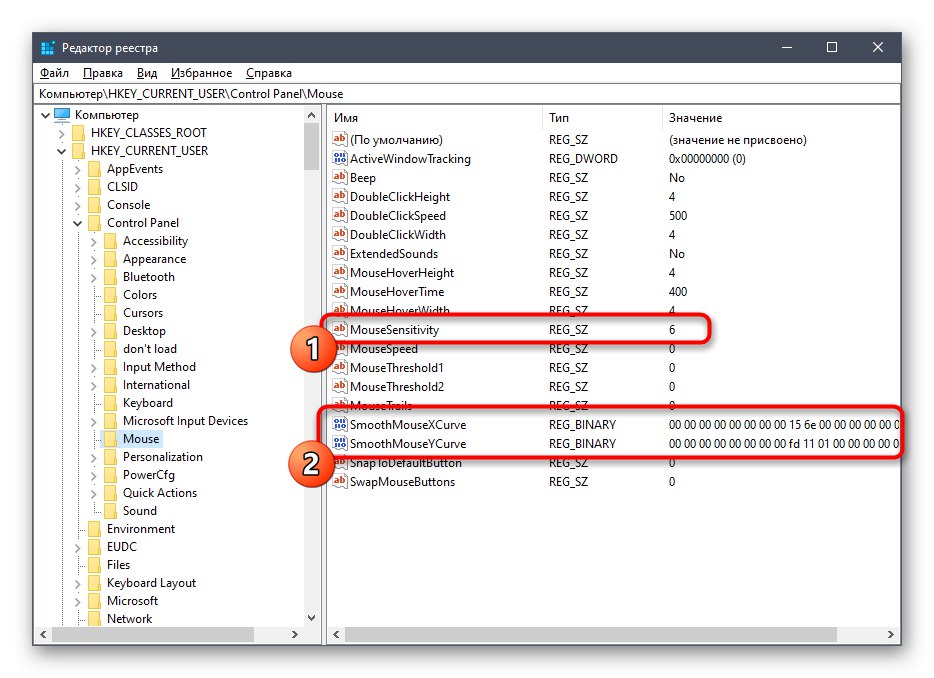Click the Registry Editor app icon in title bar
Viewport: 934px width, 678px height.
coord(48,48)
